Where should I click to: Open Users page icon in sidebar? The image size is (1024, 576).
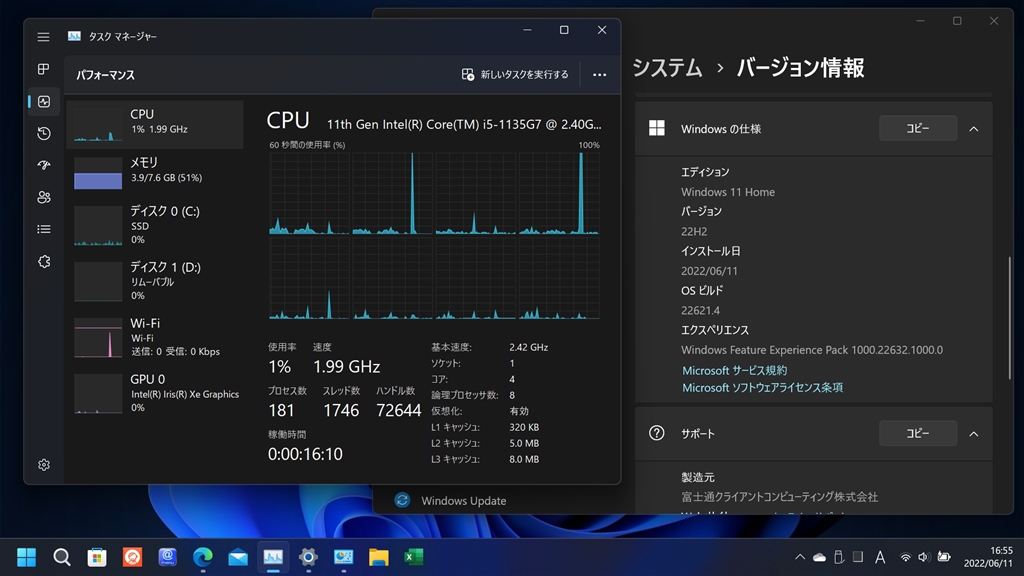tap(44, 197)
